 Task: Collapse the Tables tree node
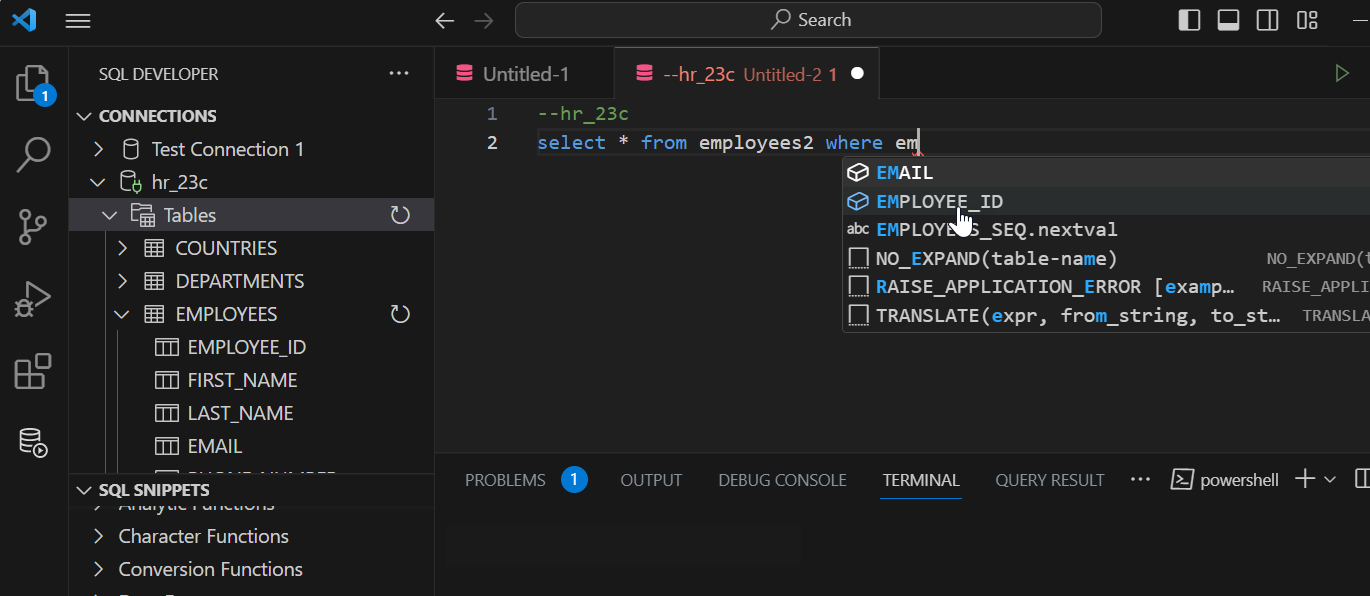point(110,214)
